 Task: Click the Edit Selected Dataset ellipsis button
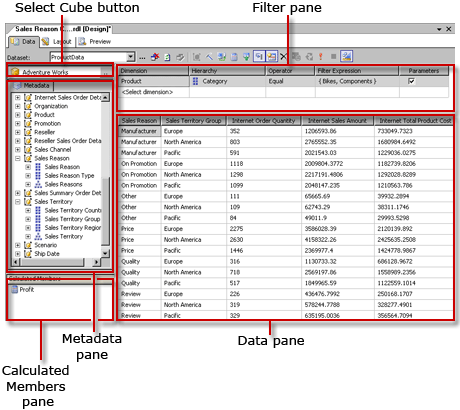[142, 57]
